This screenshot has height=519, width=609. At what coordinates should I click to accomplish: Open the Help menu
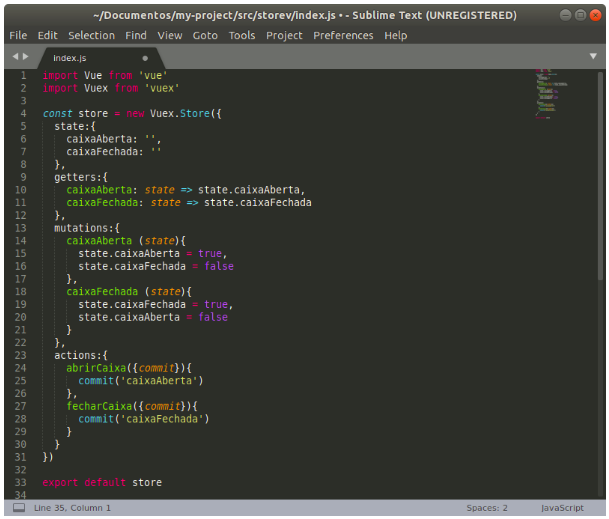[396, 35]
